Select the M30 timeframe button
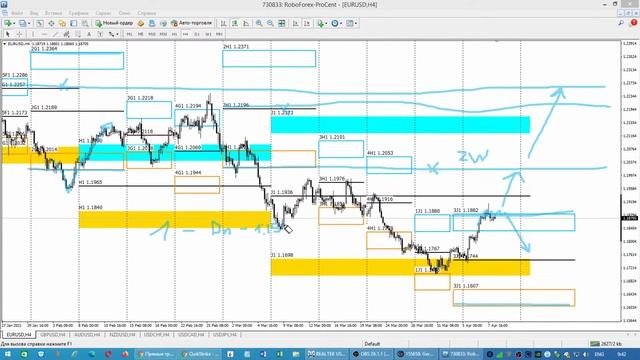Image resolution: width=640 pixels, height=360 pixels. [163, 34]
